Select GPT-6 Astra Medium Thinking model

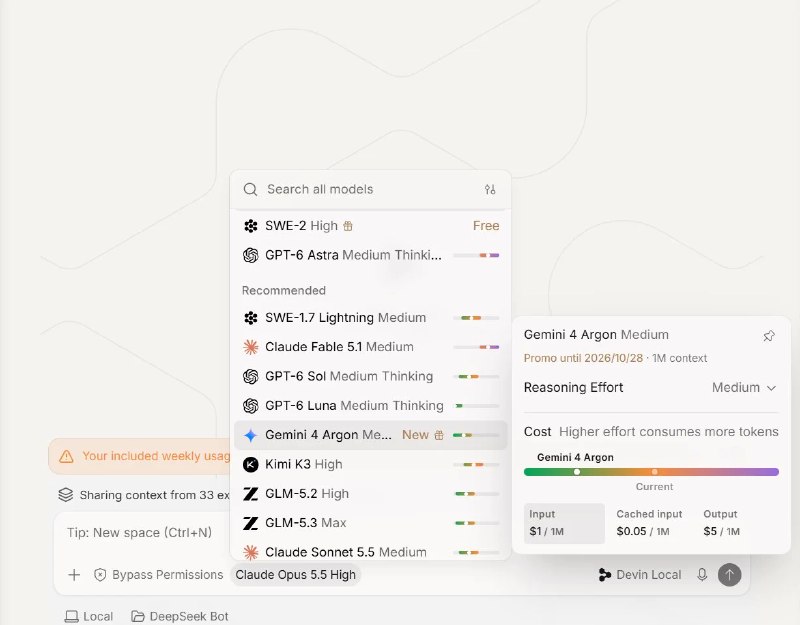click(x=371, y=255)
